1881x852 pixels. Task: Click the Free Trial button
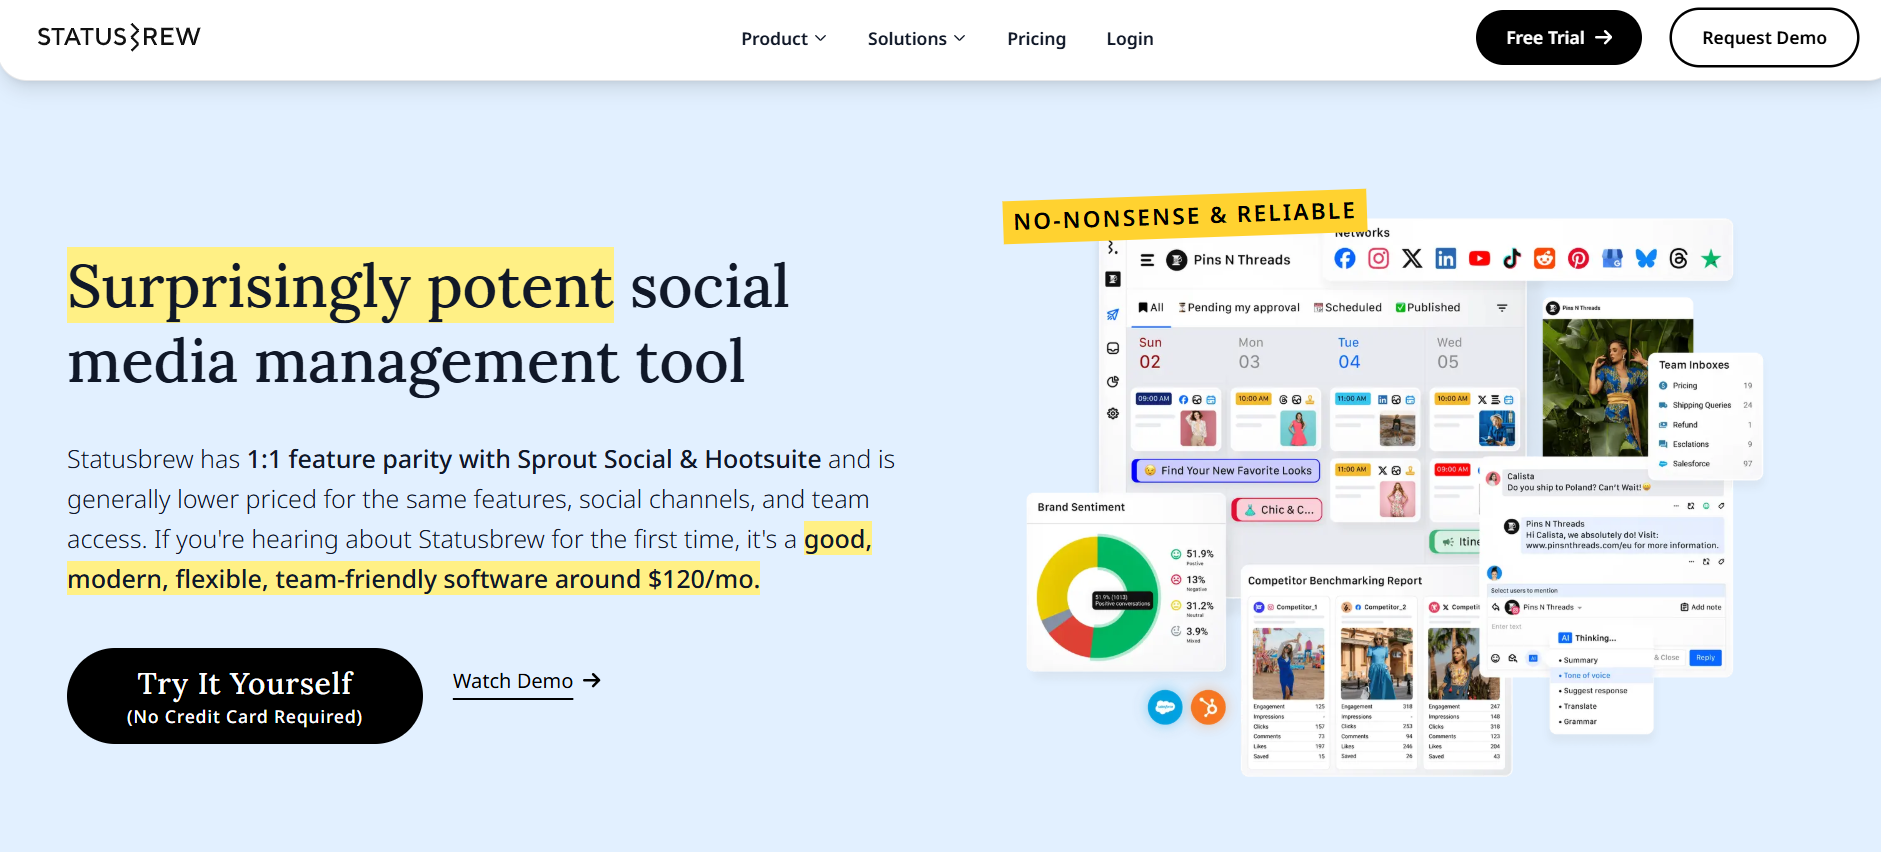(1558, 38)
